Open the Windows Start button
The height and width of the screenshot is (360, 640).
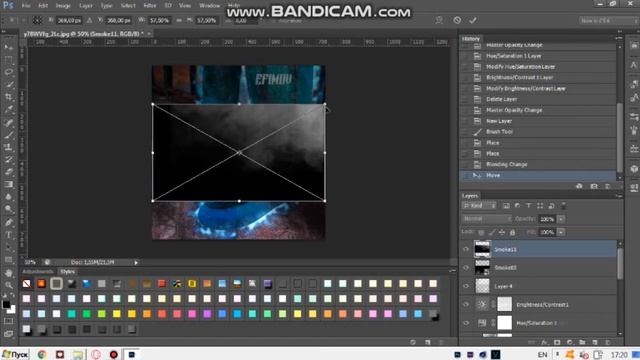coord(15,354)
